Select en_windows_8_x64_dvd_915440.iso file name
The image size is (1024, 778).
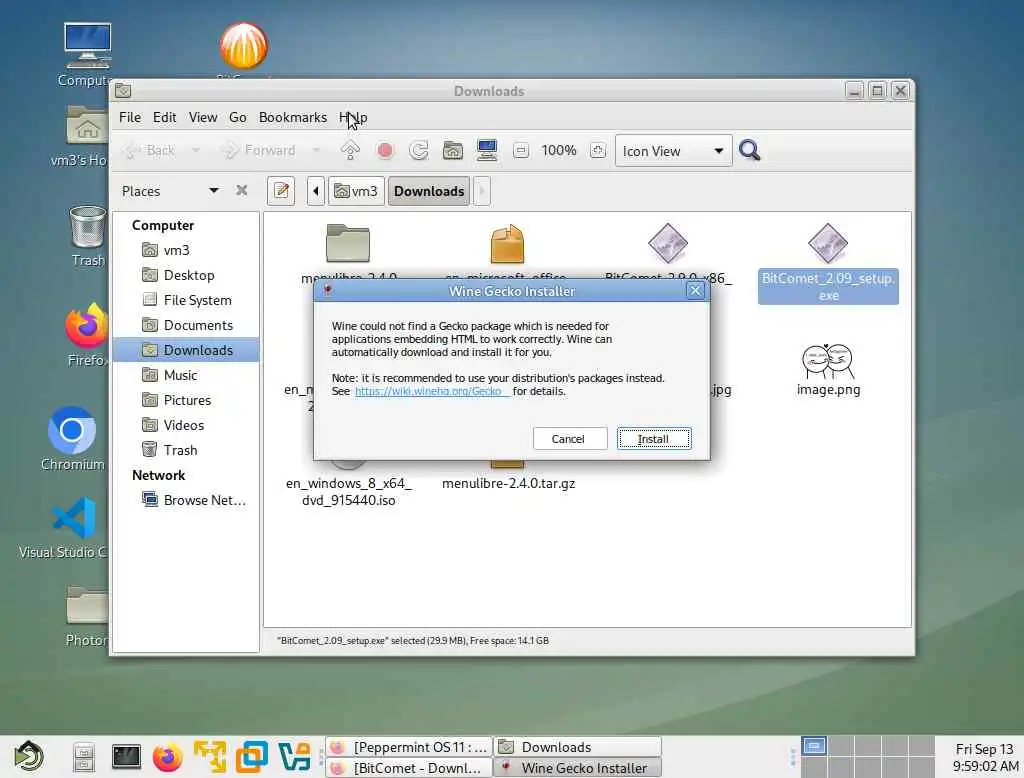[349, 492]
